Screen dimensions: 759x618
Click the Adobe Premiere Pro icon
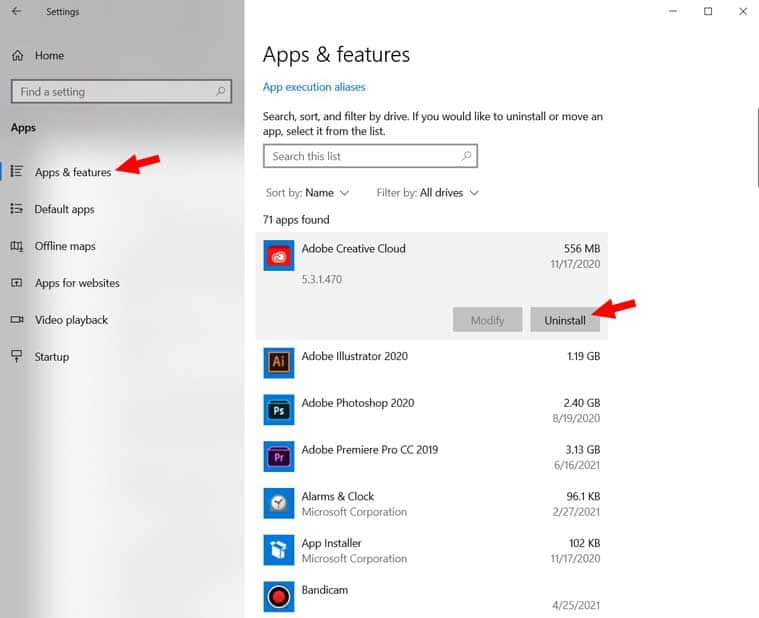tap(279, 456)
